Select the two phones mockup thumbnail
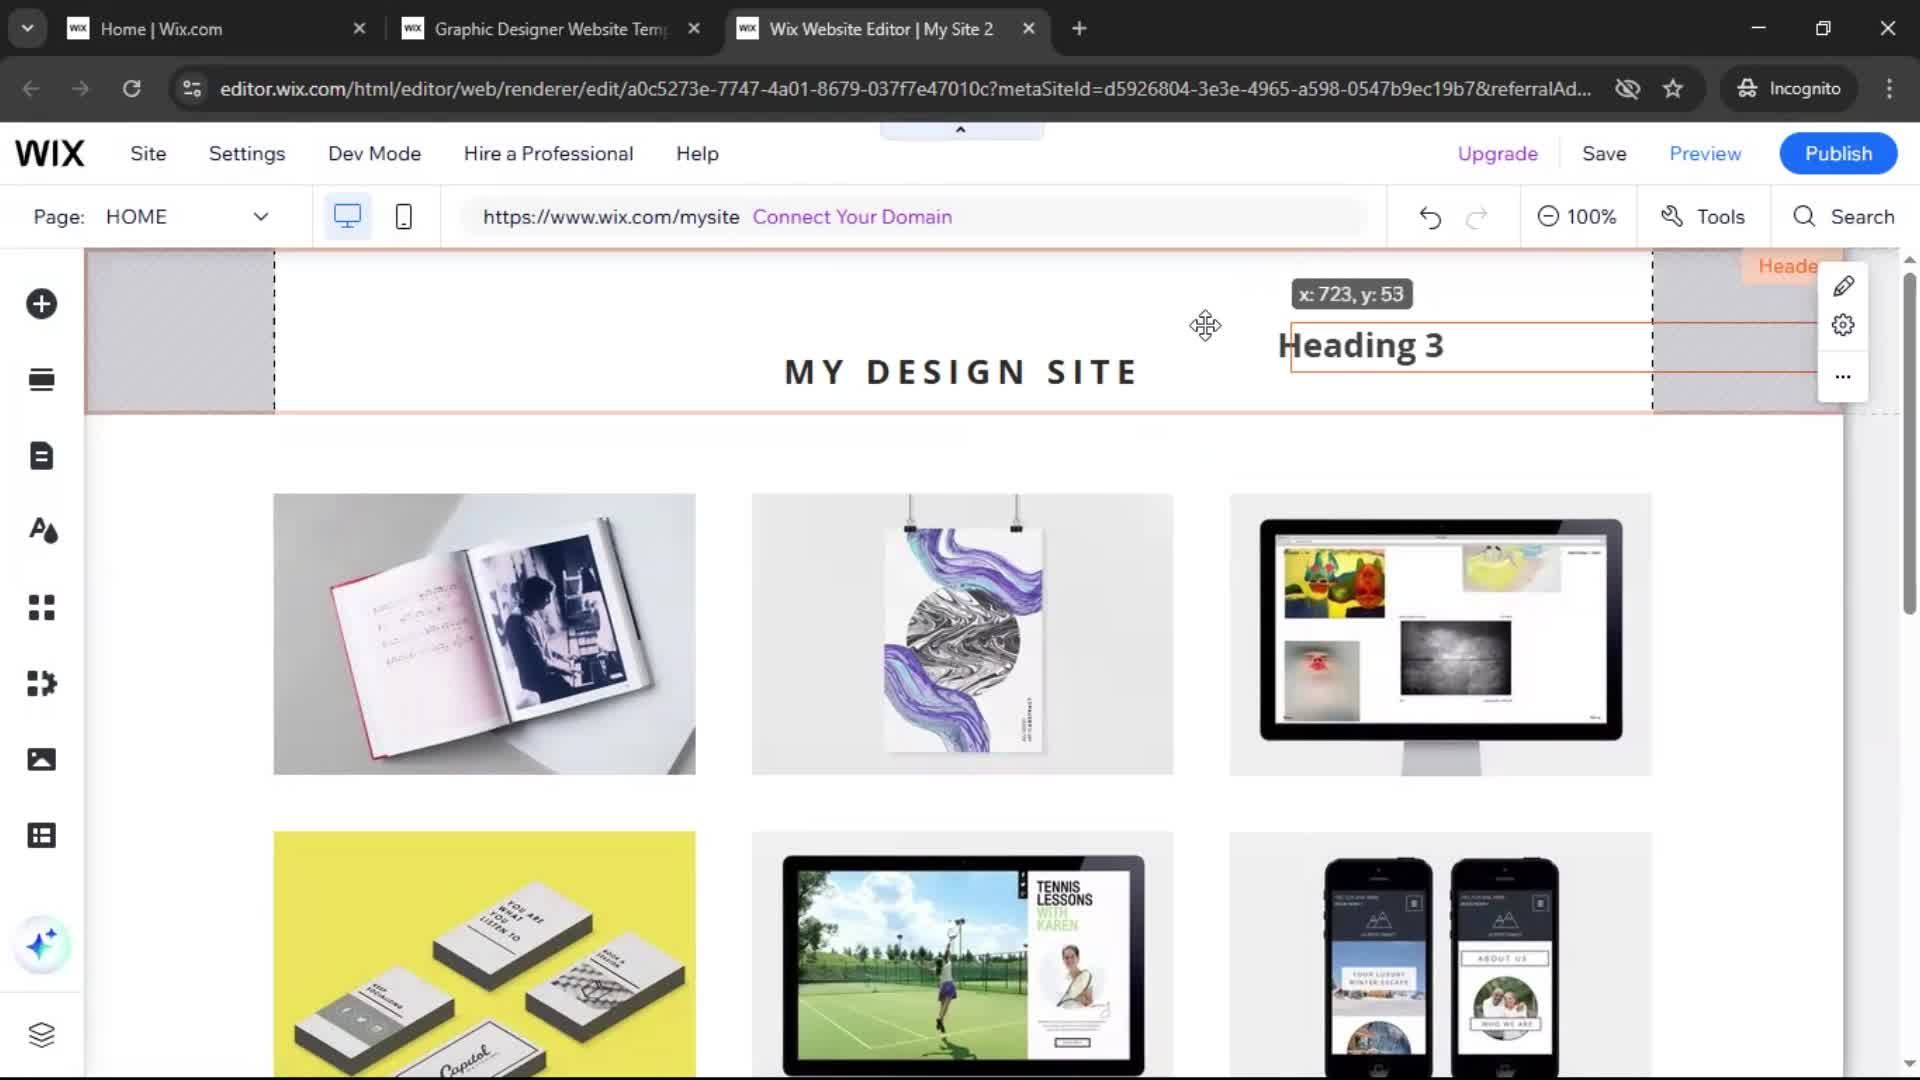This screenshot has width=1920, height=1080. point(1440,955)
